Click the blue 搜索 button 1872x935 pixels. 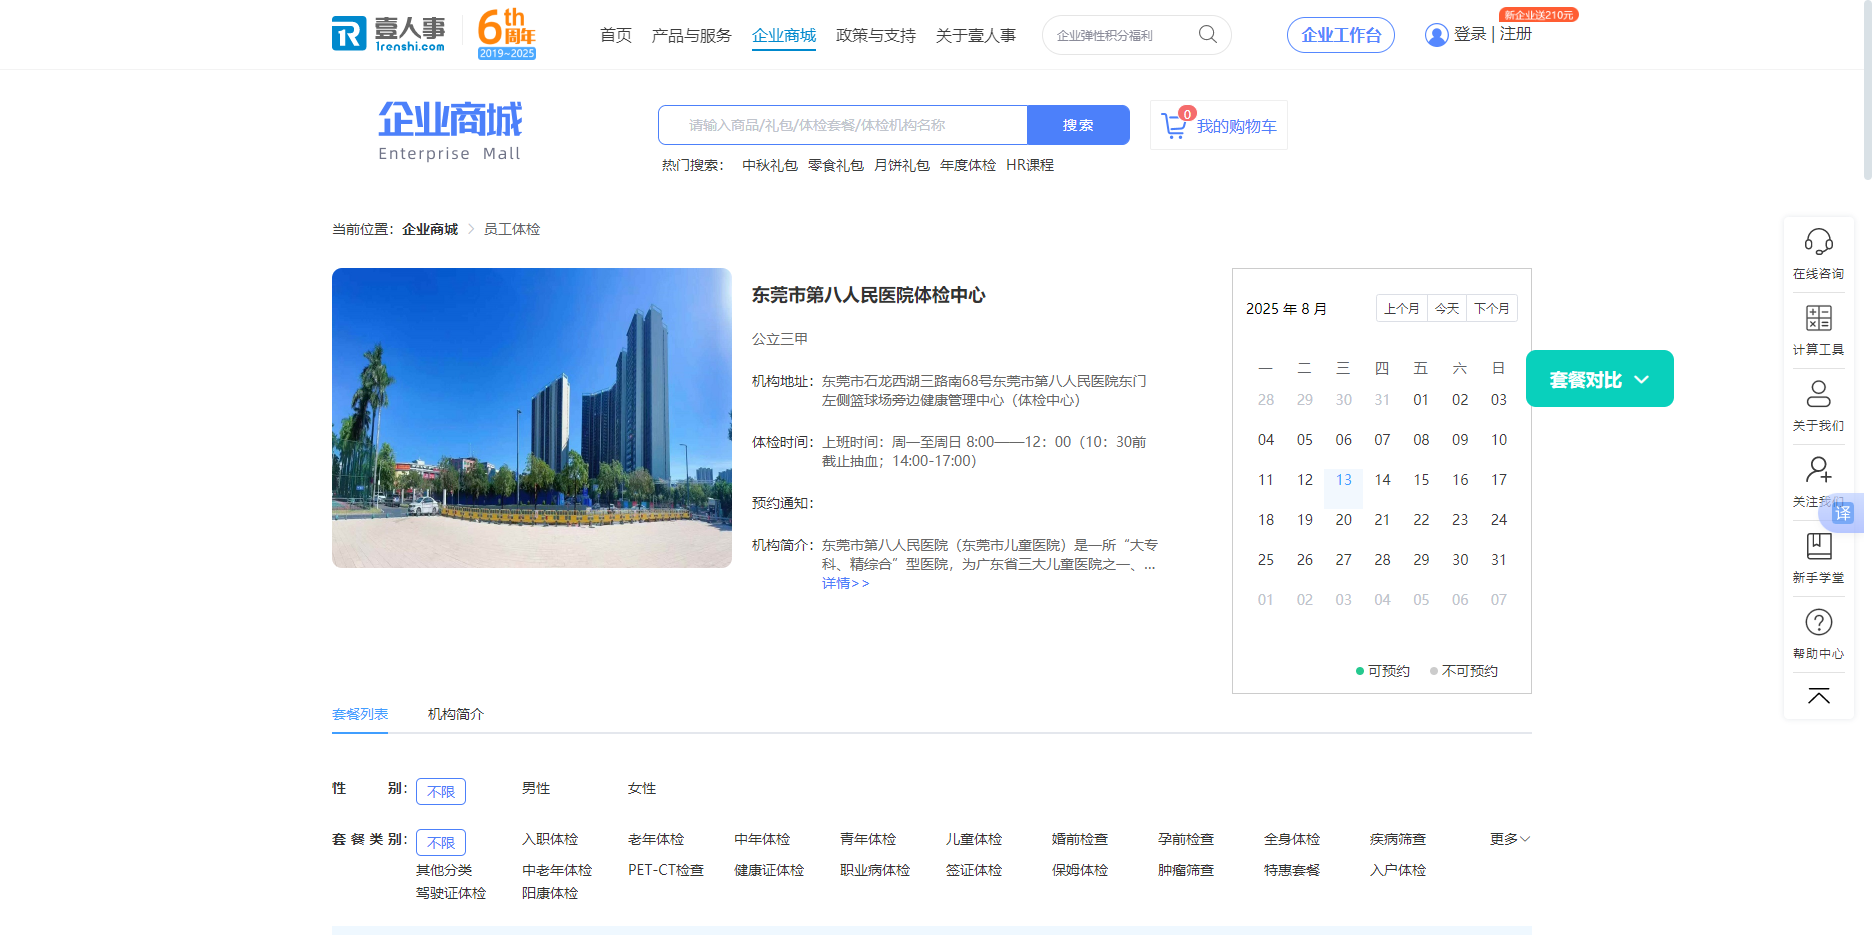[1078, 125]
